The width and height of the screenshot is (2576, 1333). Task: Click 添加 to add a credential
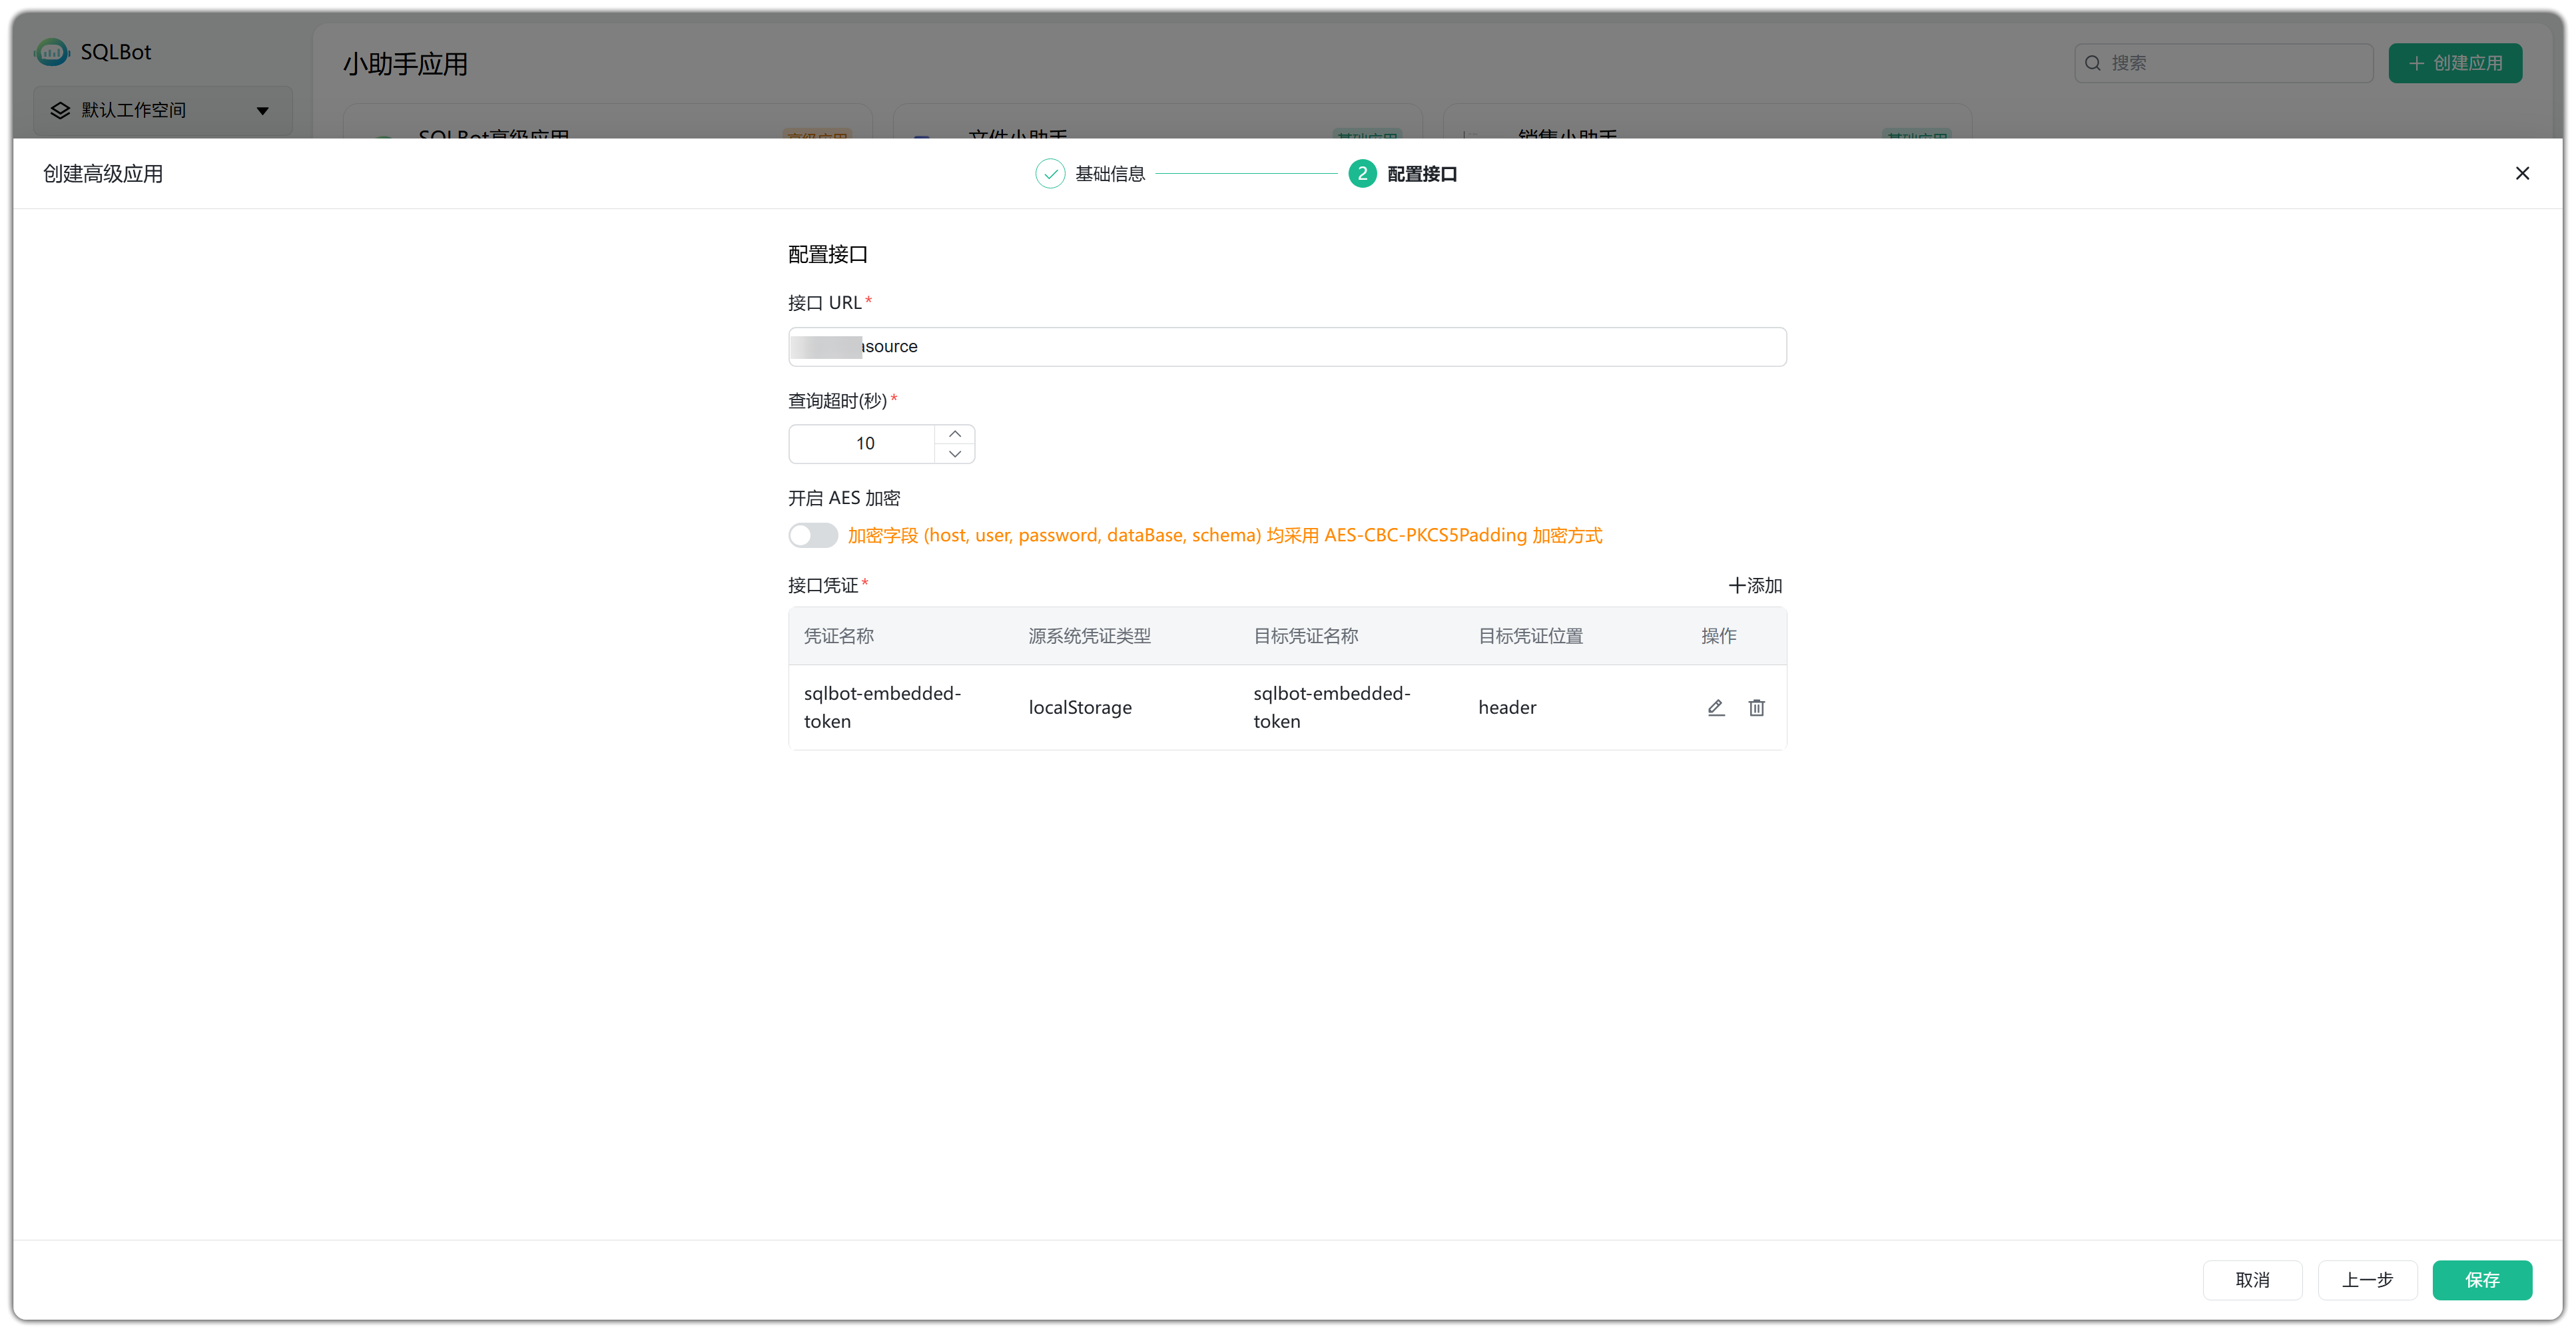point(1755,585)
